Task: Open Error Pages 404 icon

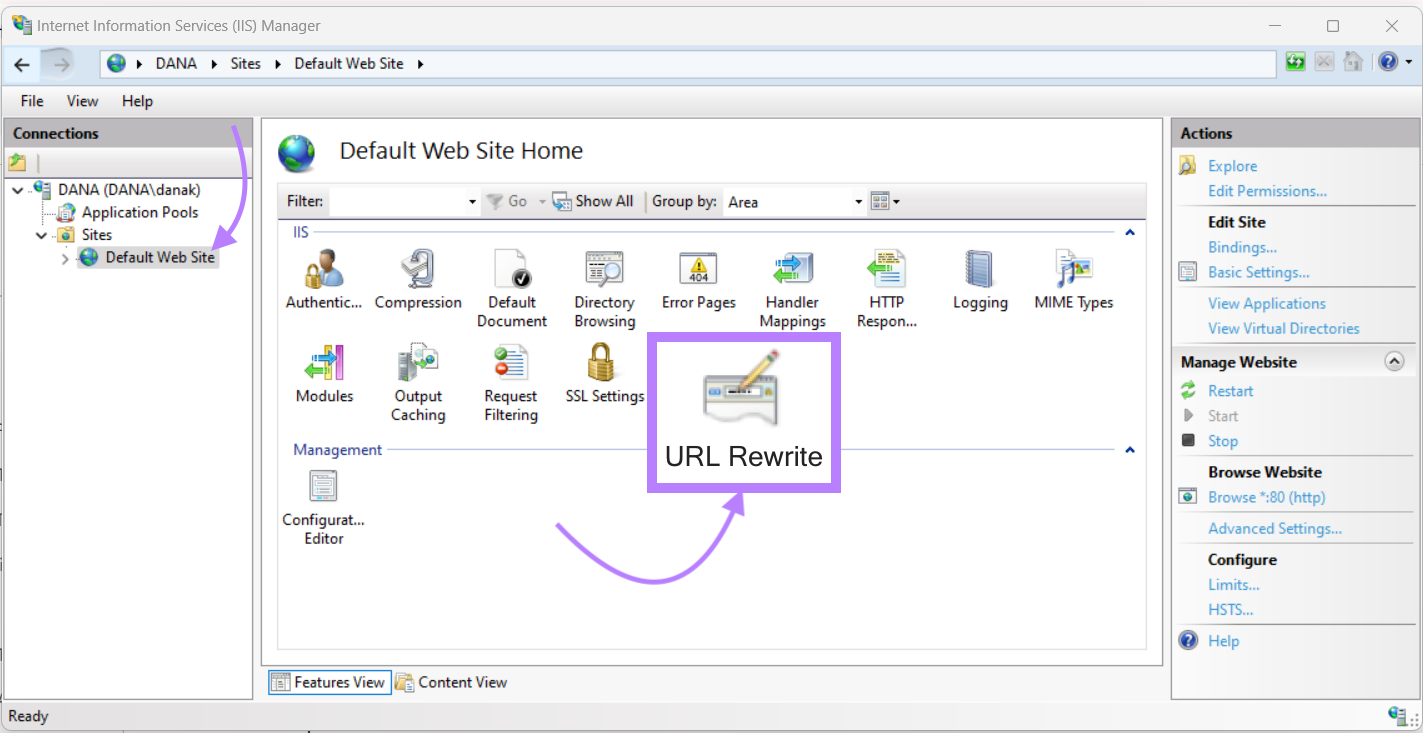Action: pyautogui.click(x=698, y=272)
